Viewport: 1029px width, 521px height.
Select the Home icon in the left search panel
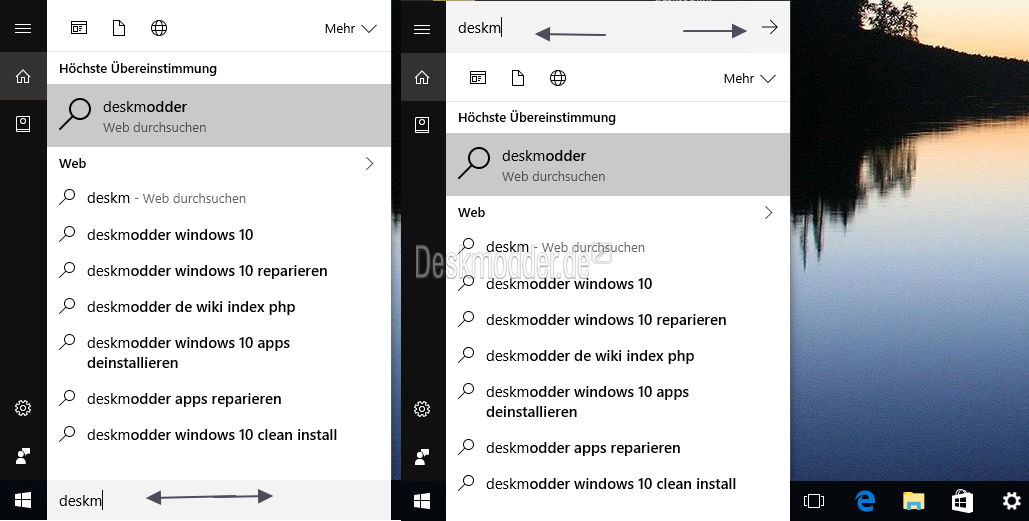(23, 77)
